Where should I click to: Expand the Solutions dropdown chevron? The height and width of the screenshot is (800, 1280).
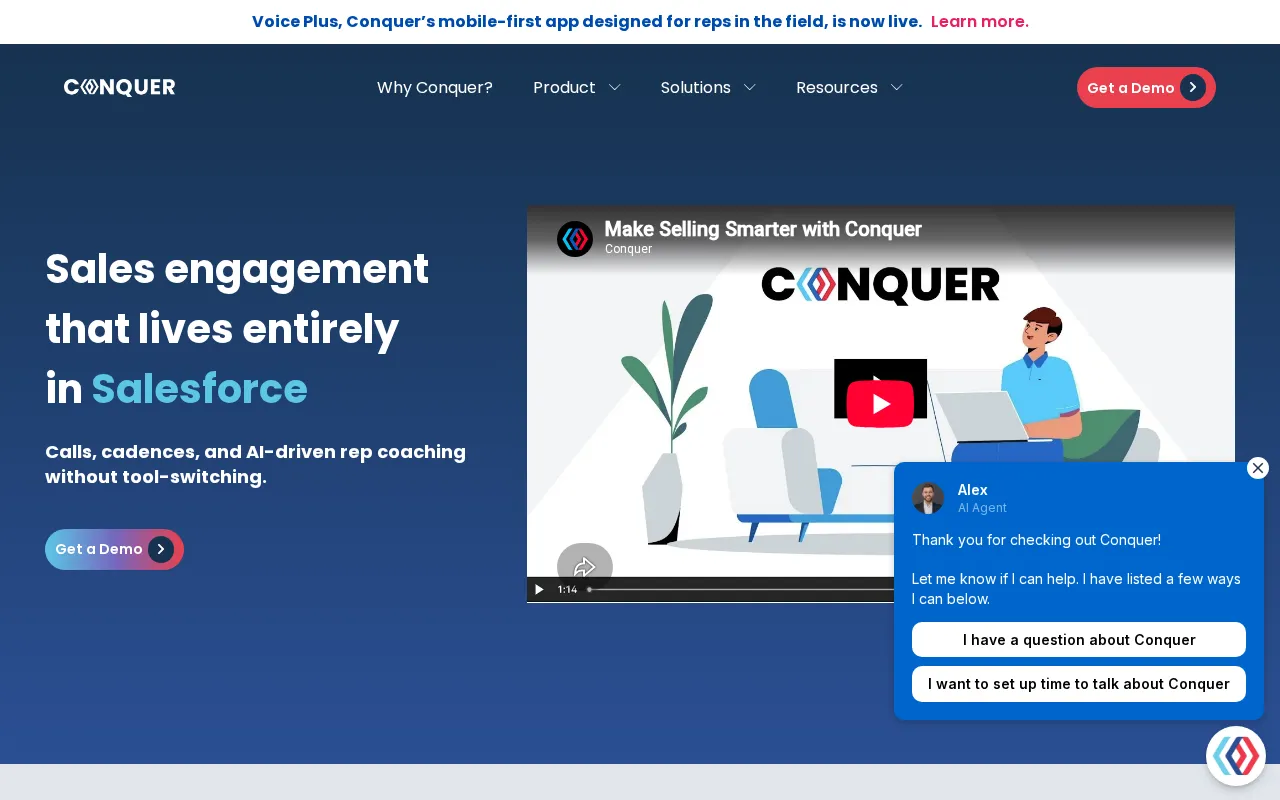pos(750,88)
